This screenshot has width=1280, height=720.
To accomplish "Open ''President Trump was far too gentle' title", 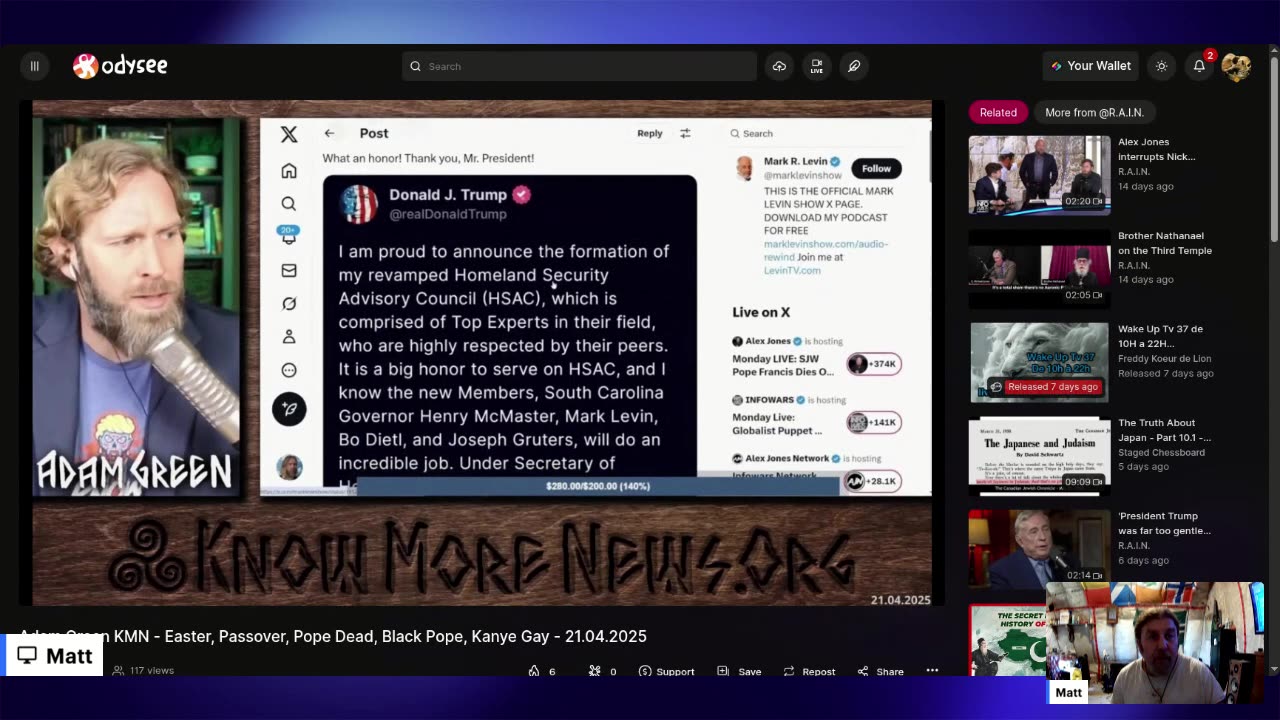I will (x=1165, y=523).
